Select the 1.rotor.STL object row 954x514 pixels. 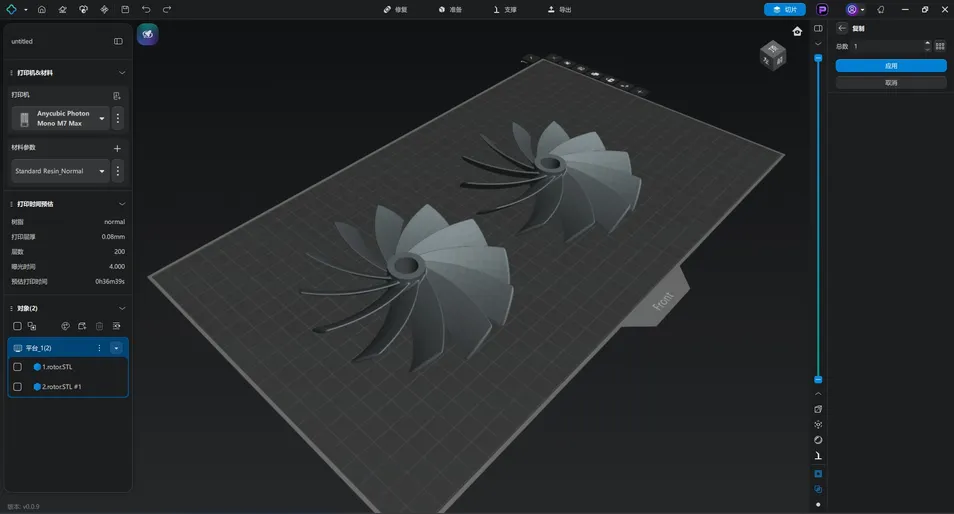(68, 367)
